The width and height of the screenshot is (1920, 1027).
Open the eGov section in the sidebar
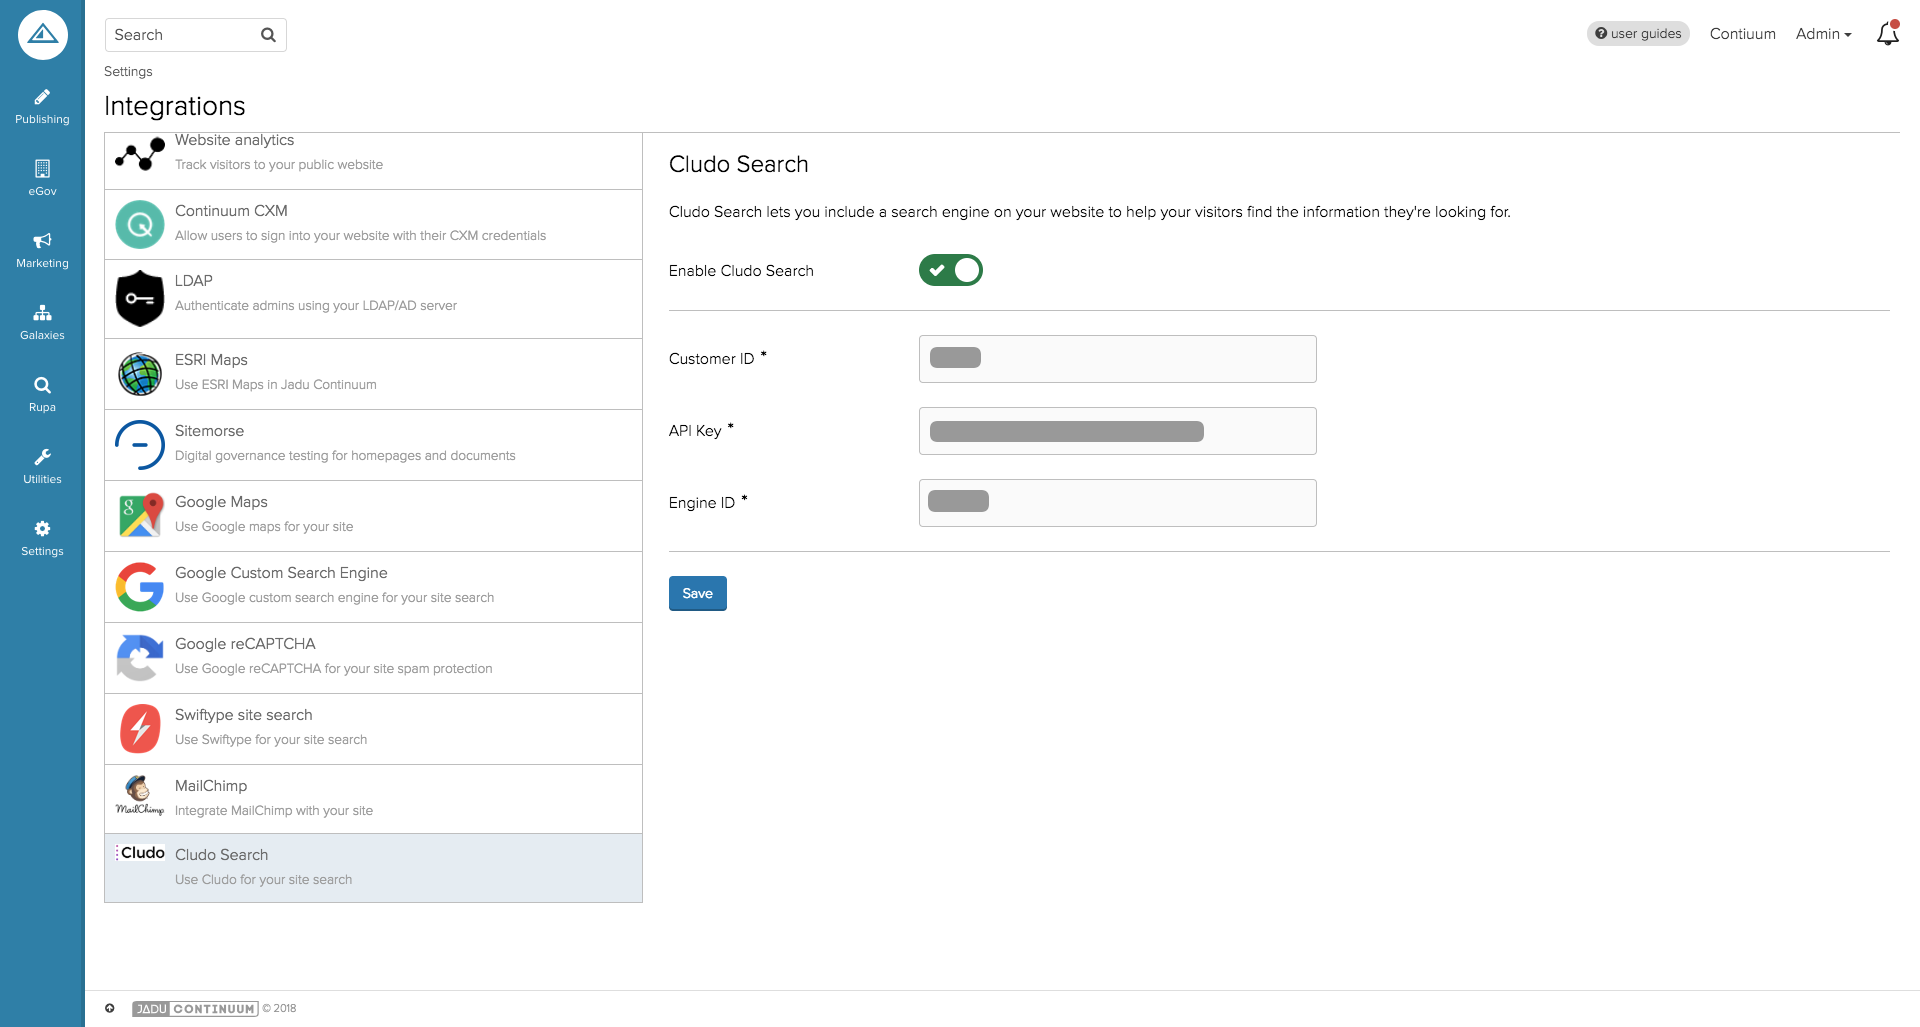42,179
